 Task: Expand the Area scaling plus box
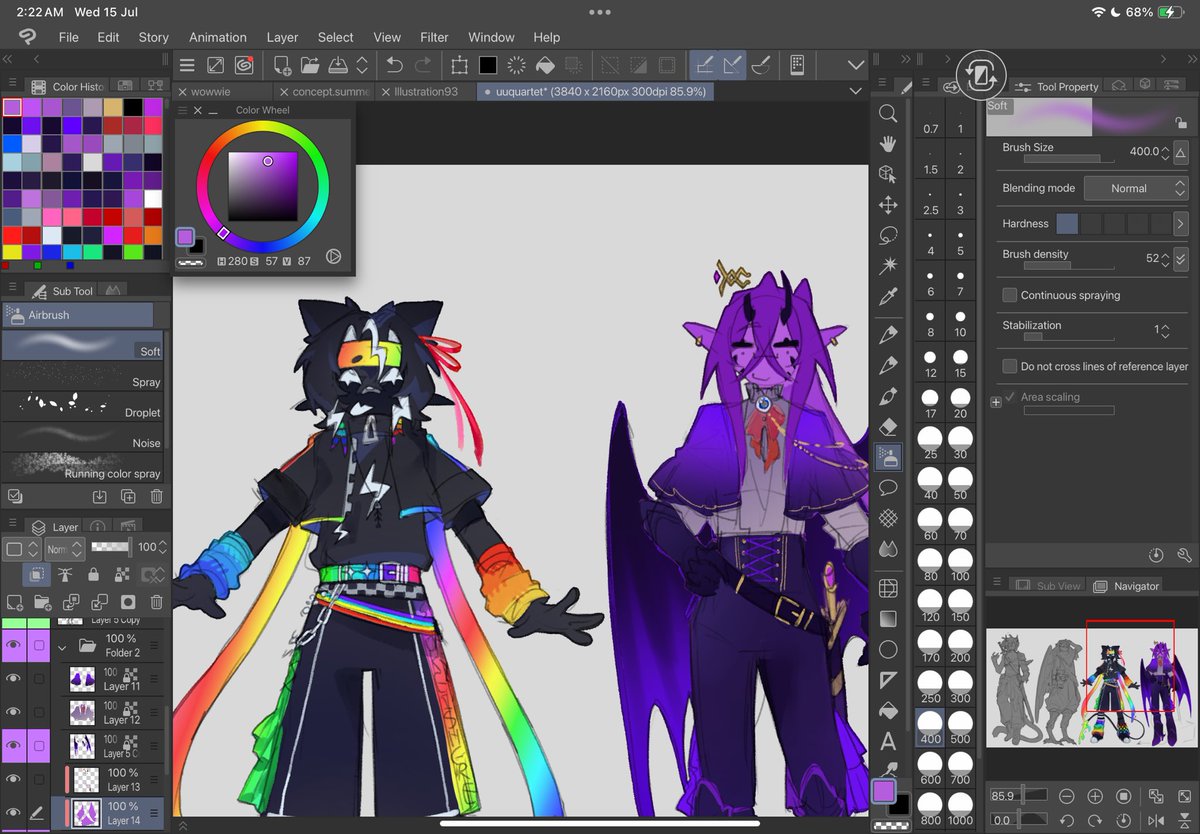[x=996, y=402]
